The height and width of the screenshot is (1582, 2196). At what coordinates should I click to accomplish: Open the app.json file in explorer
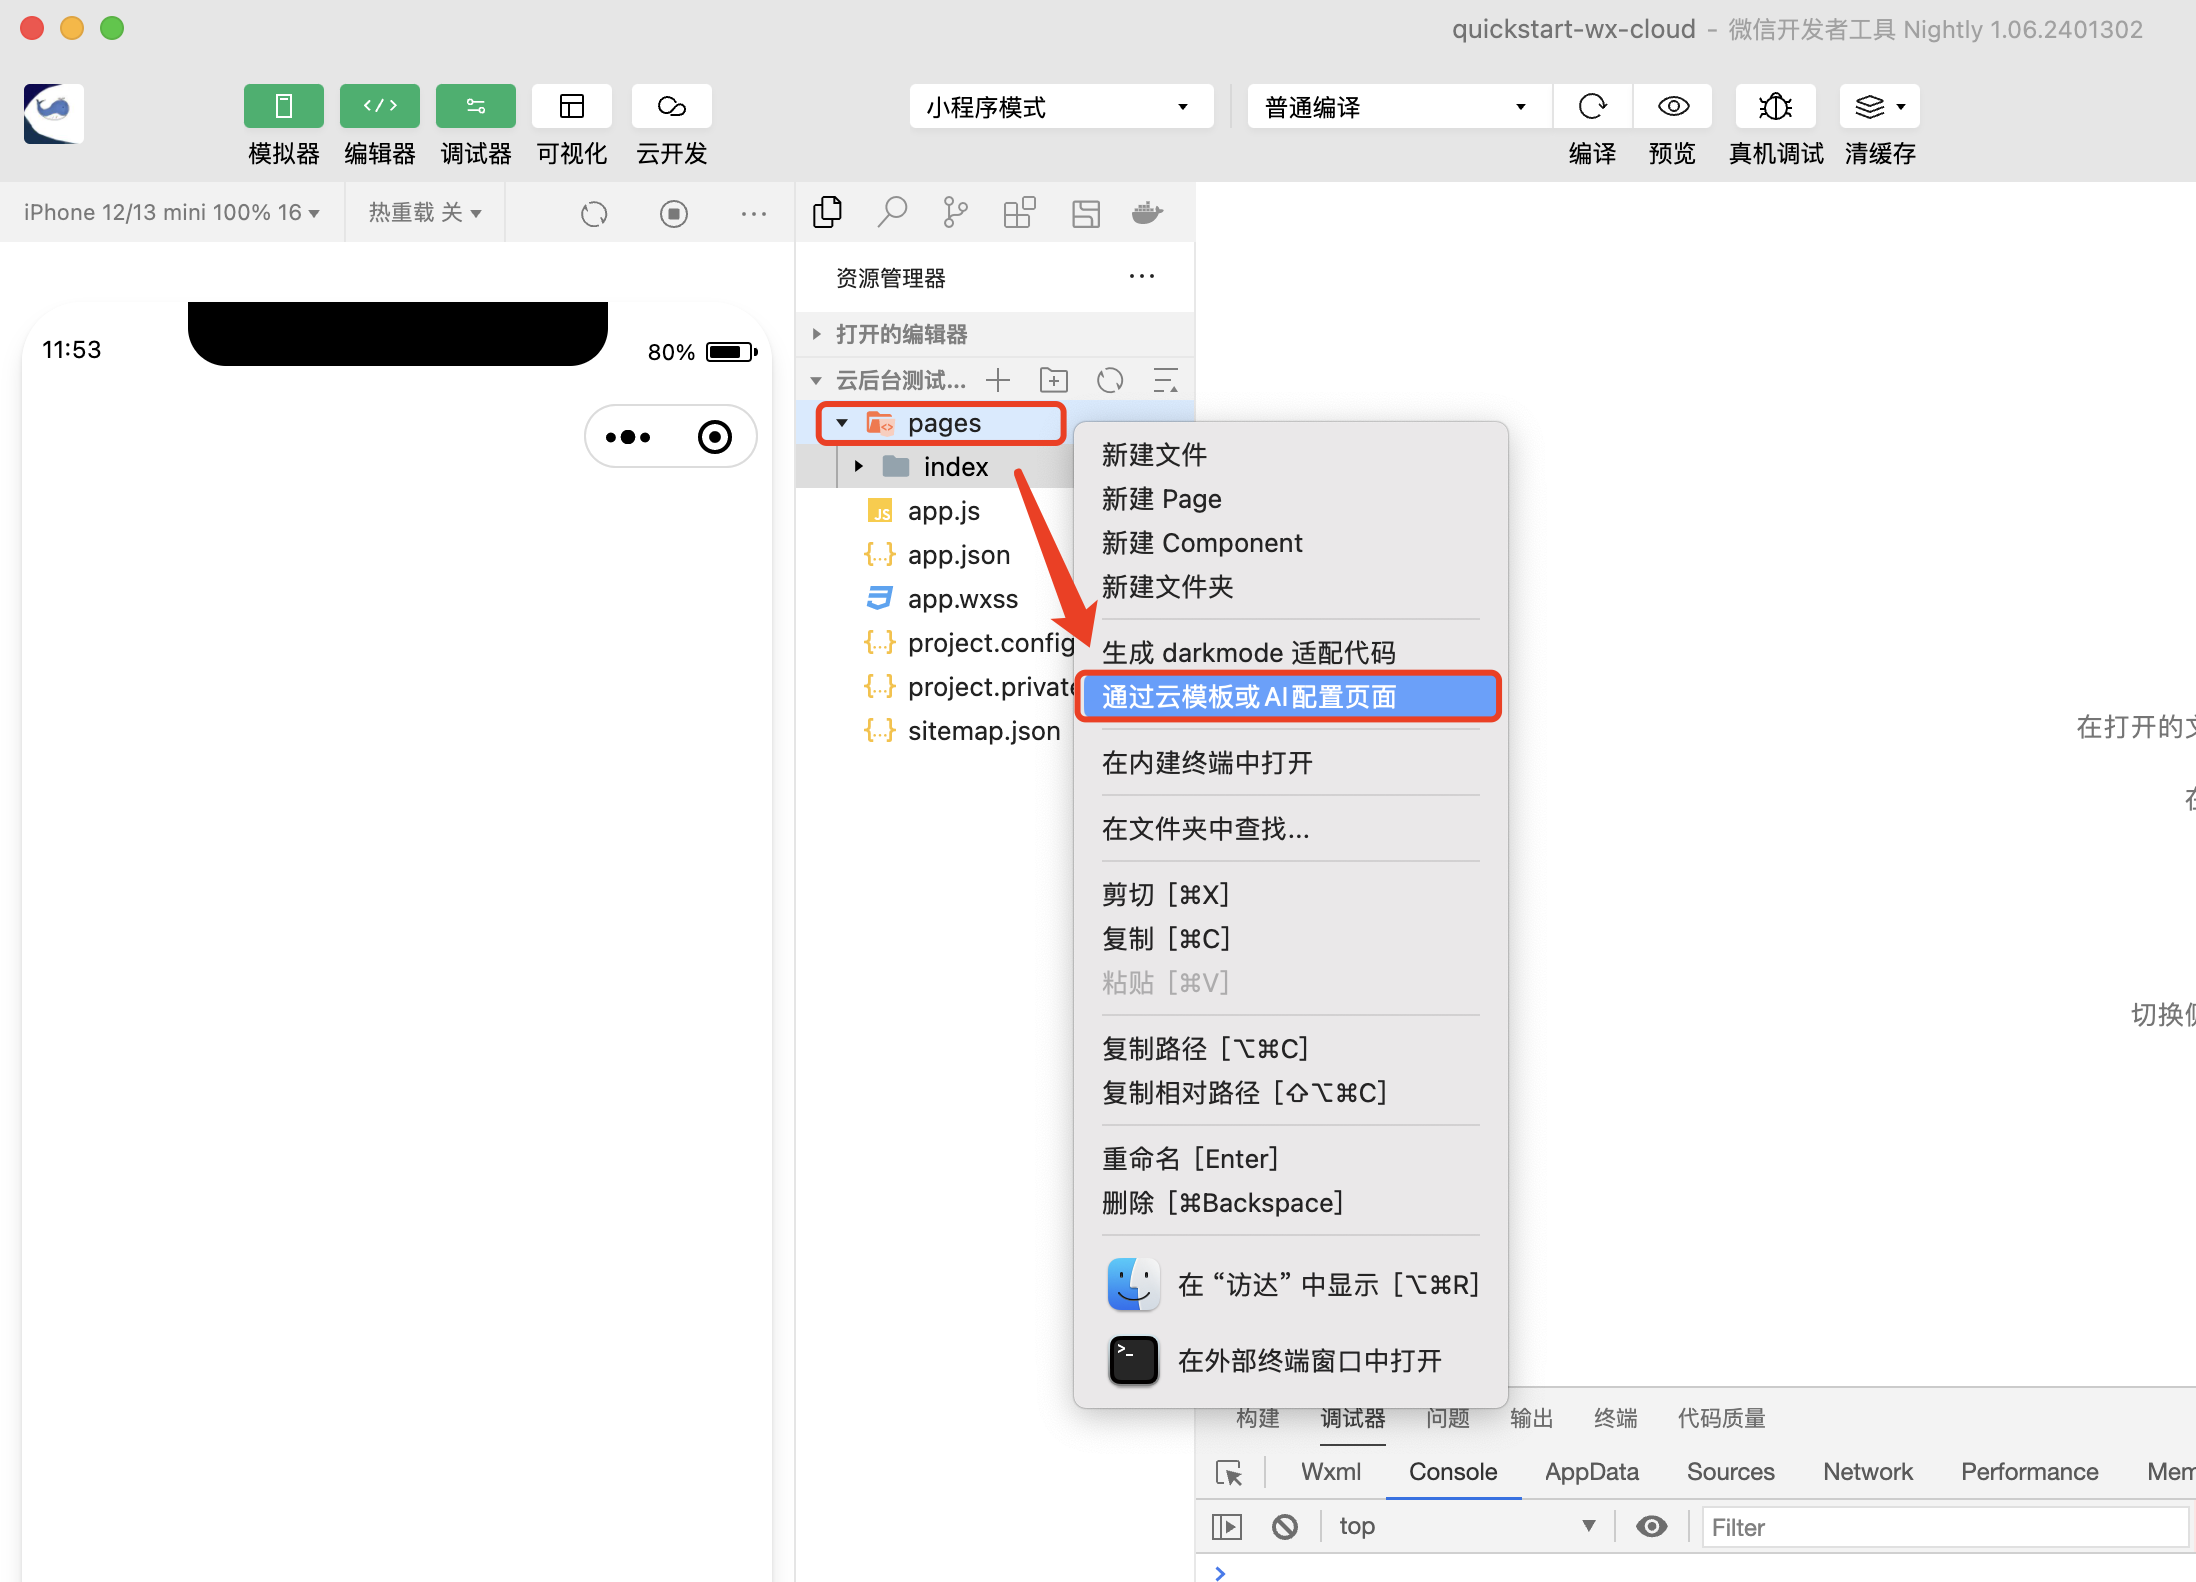[958, 555]
